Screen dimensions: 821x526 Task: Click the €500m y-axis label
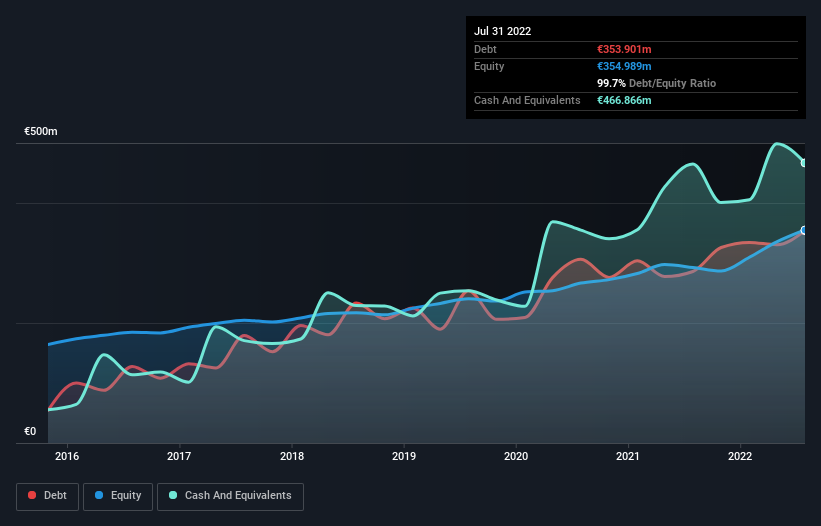coord(41,131)
